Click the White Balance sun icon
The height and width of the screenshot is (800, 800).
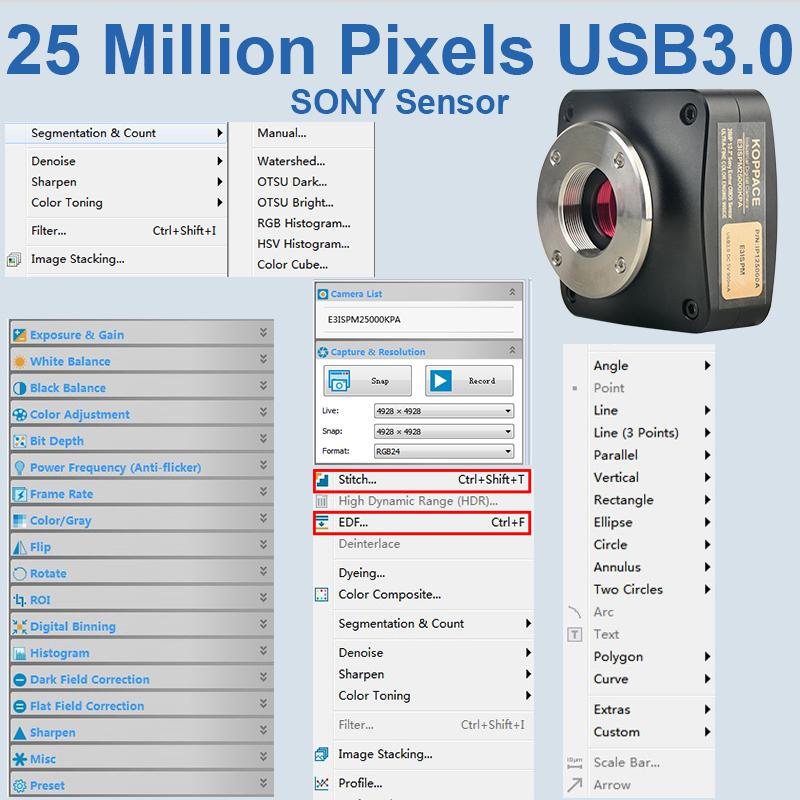(x=20, y=361)
